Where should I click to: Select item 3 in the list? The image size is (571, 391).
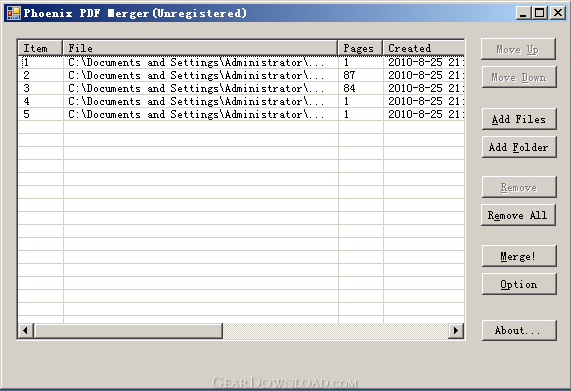click(x=241, y=88)
